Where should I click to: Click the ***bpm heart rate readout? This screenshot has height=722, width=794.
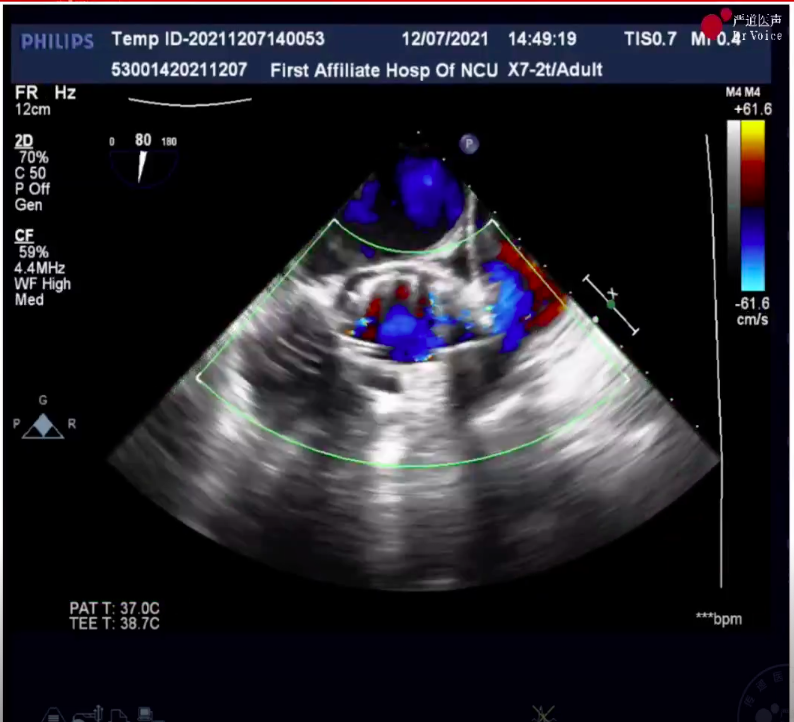click(718, 619)
